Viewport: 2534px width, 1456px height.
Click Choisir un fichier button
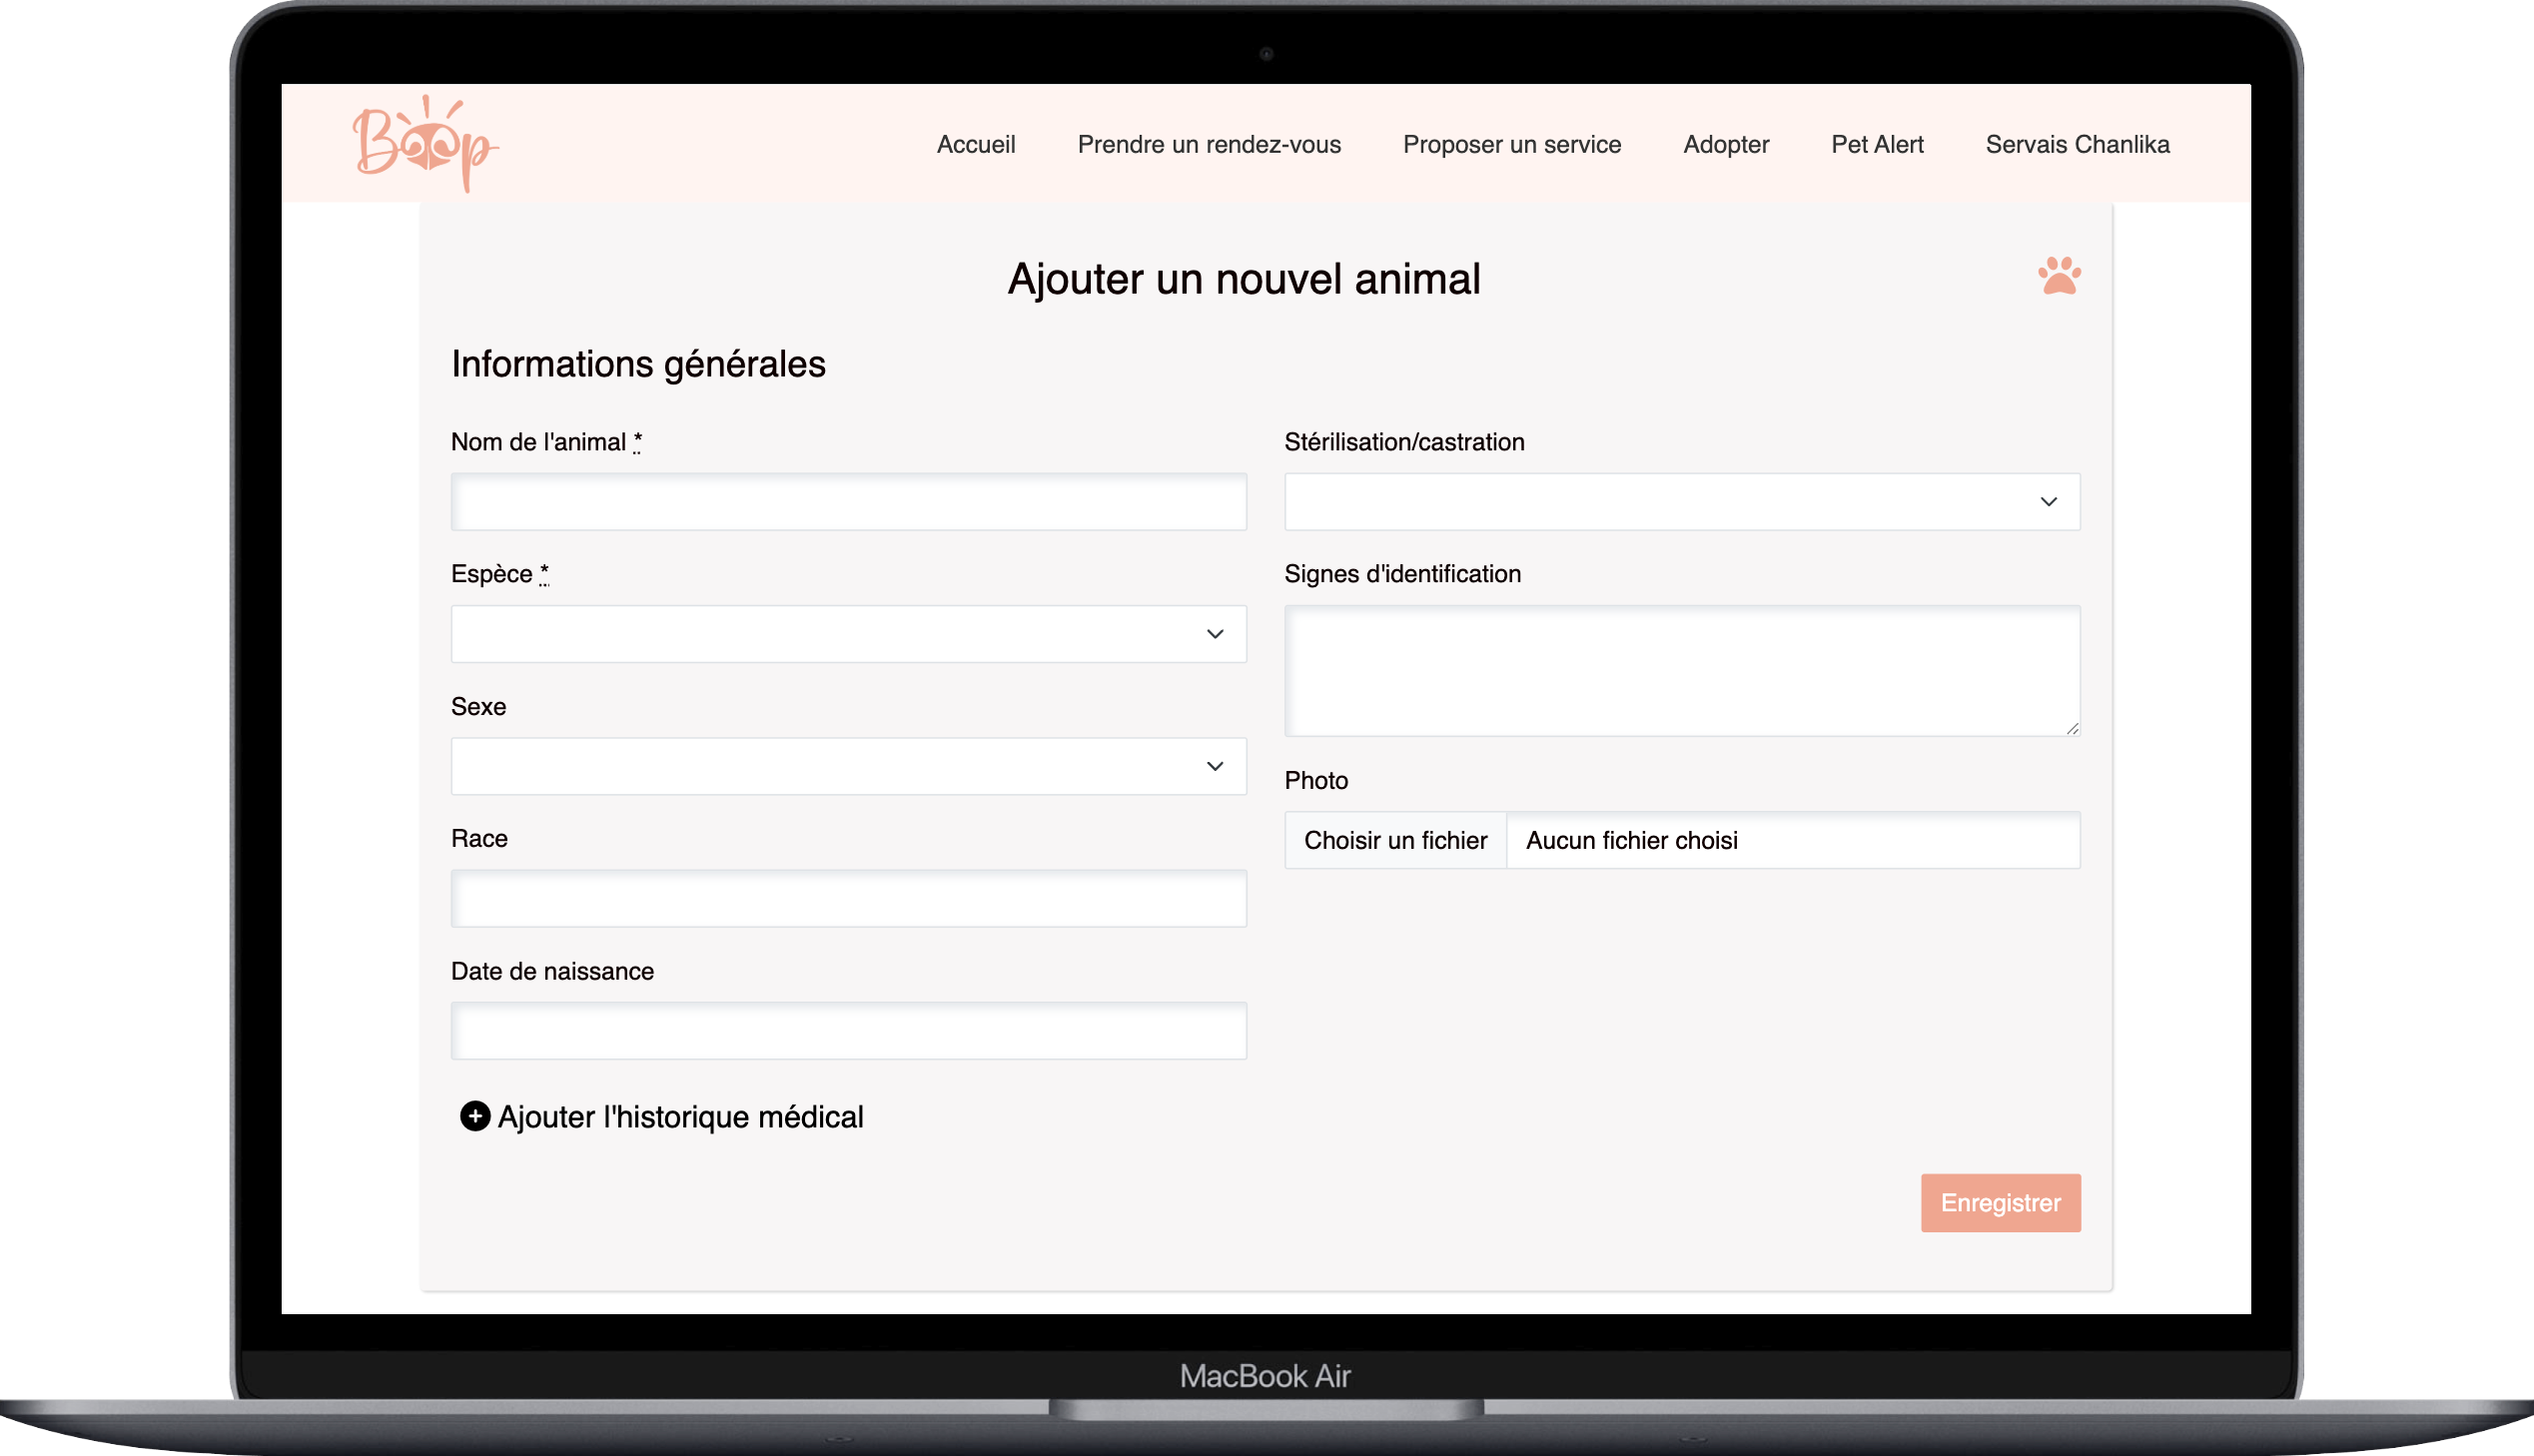[x=1395, y=840]
